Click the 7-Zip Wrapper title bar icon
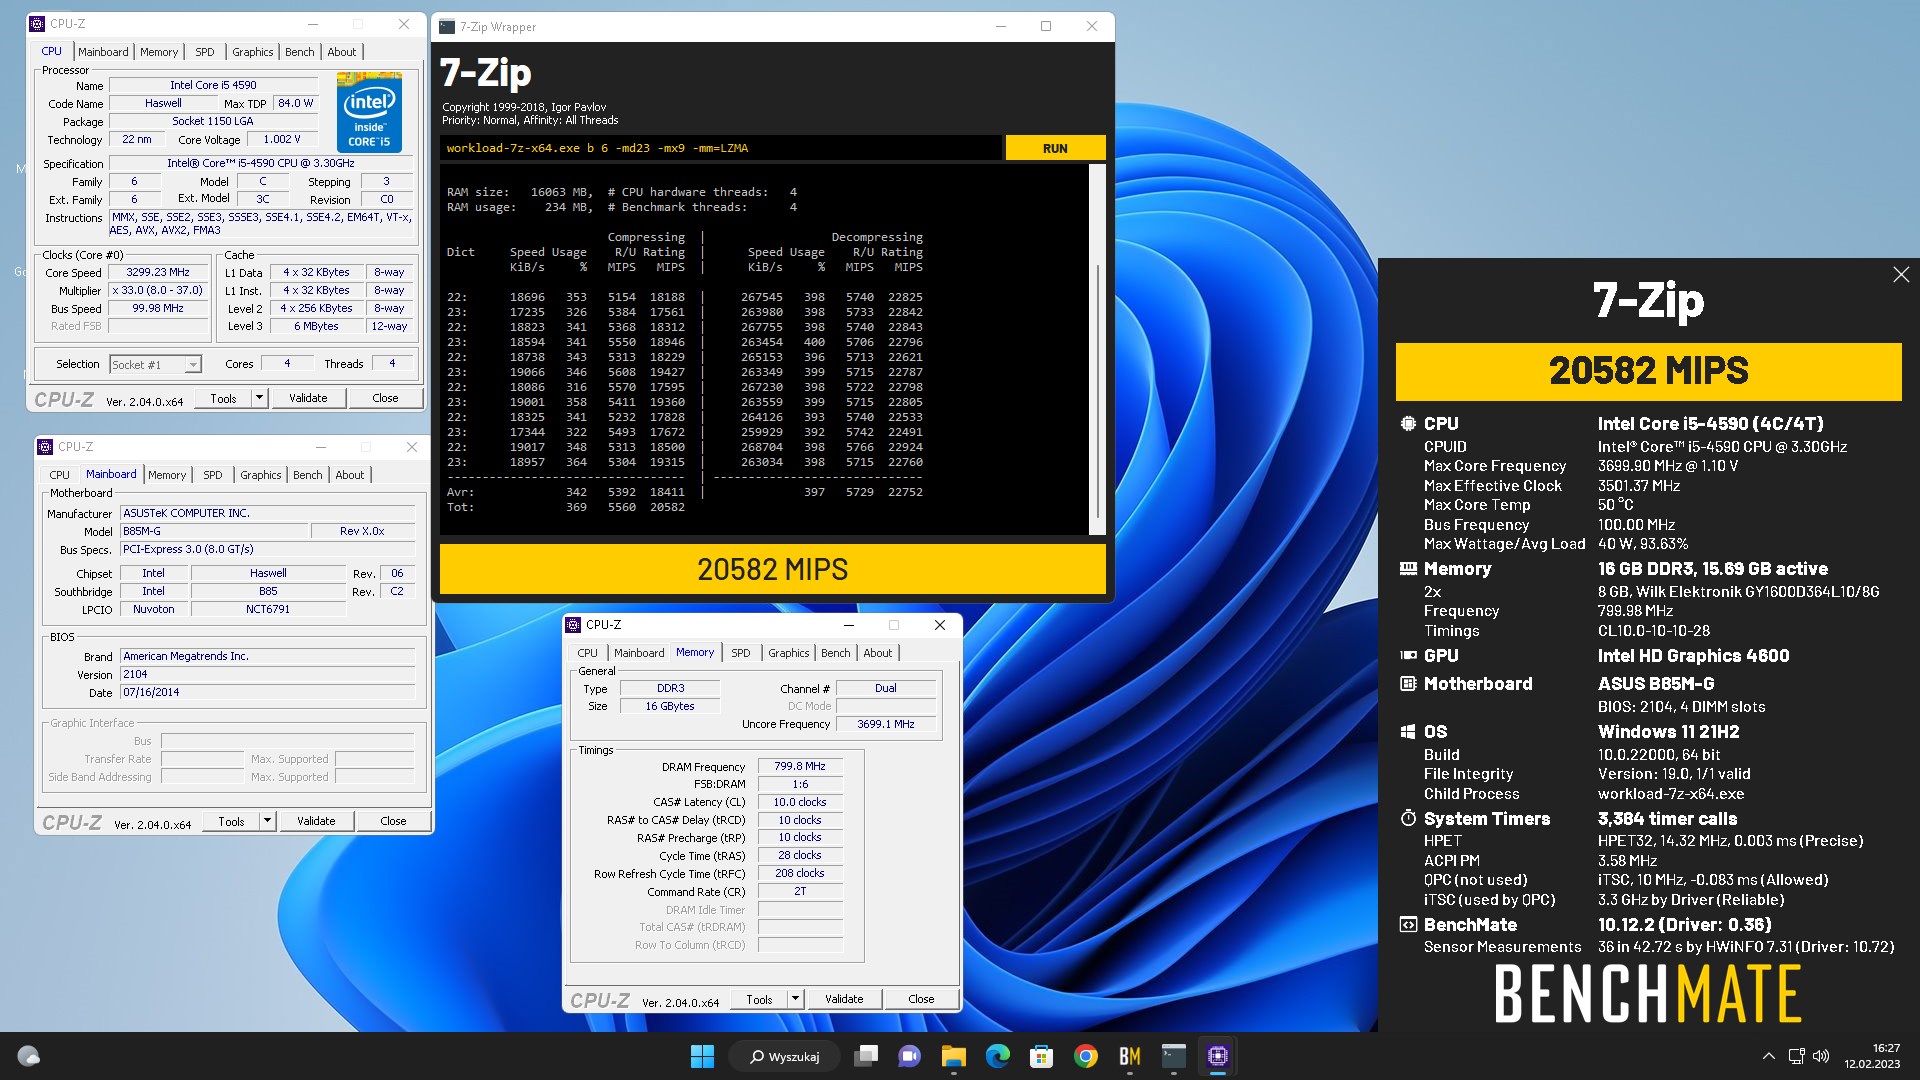Screen dimensions: 1920x1080 tap(447, 27)
